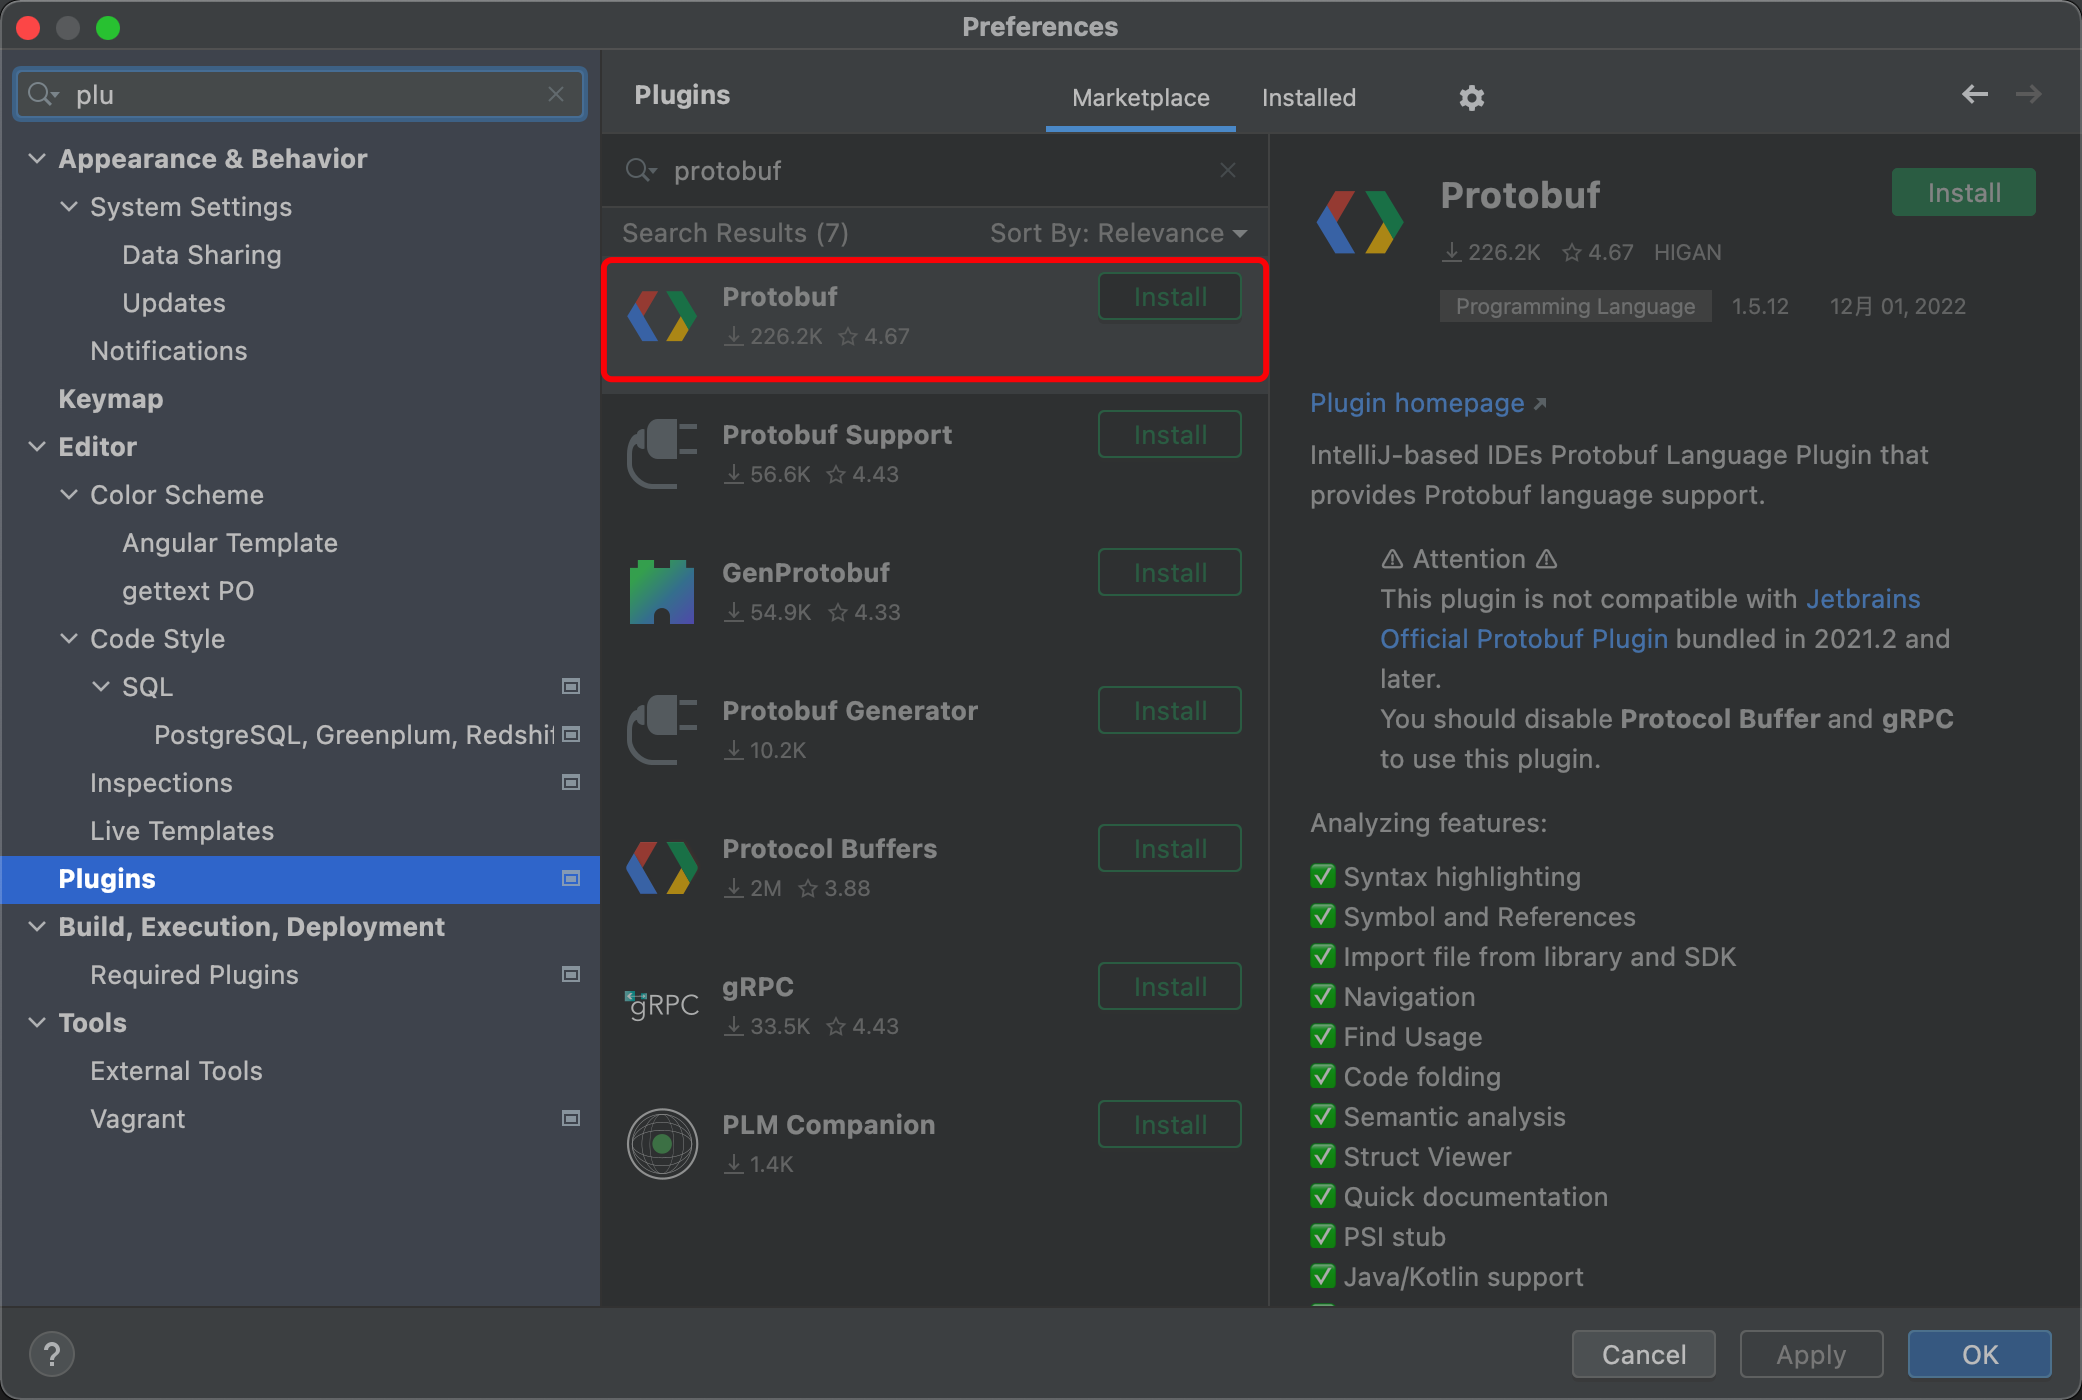
Task: Open the Sort By Relevance dropdown
Action: (x=1119, y=233)
